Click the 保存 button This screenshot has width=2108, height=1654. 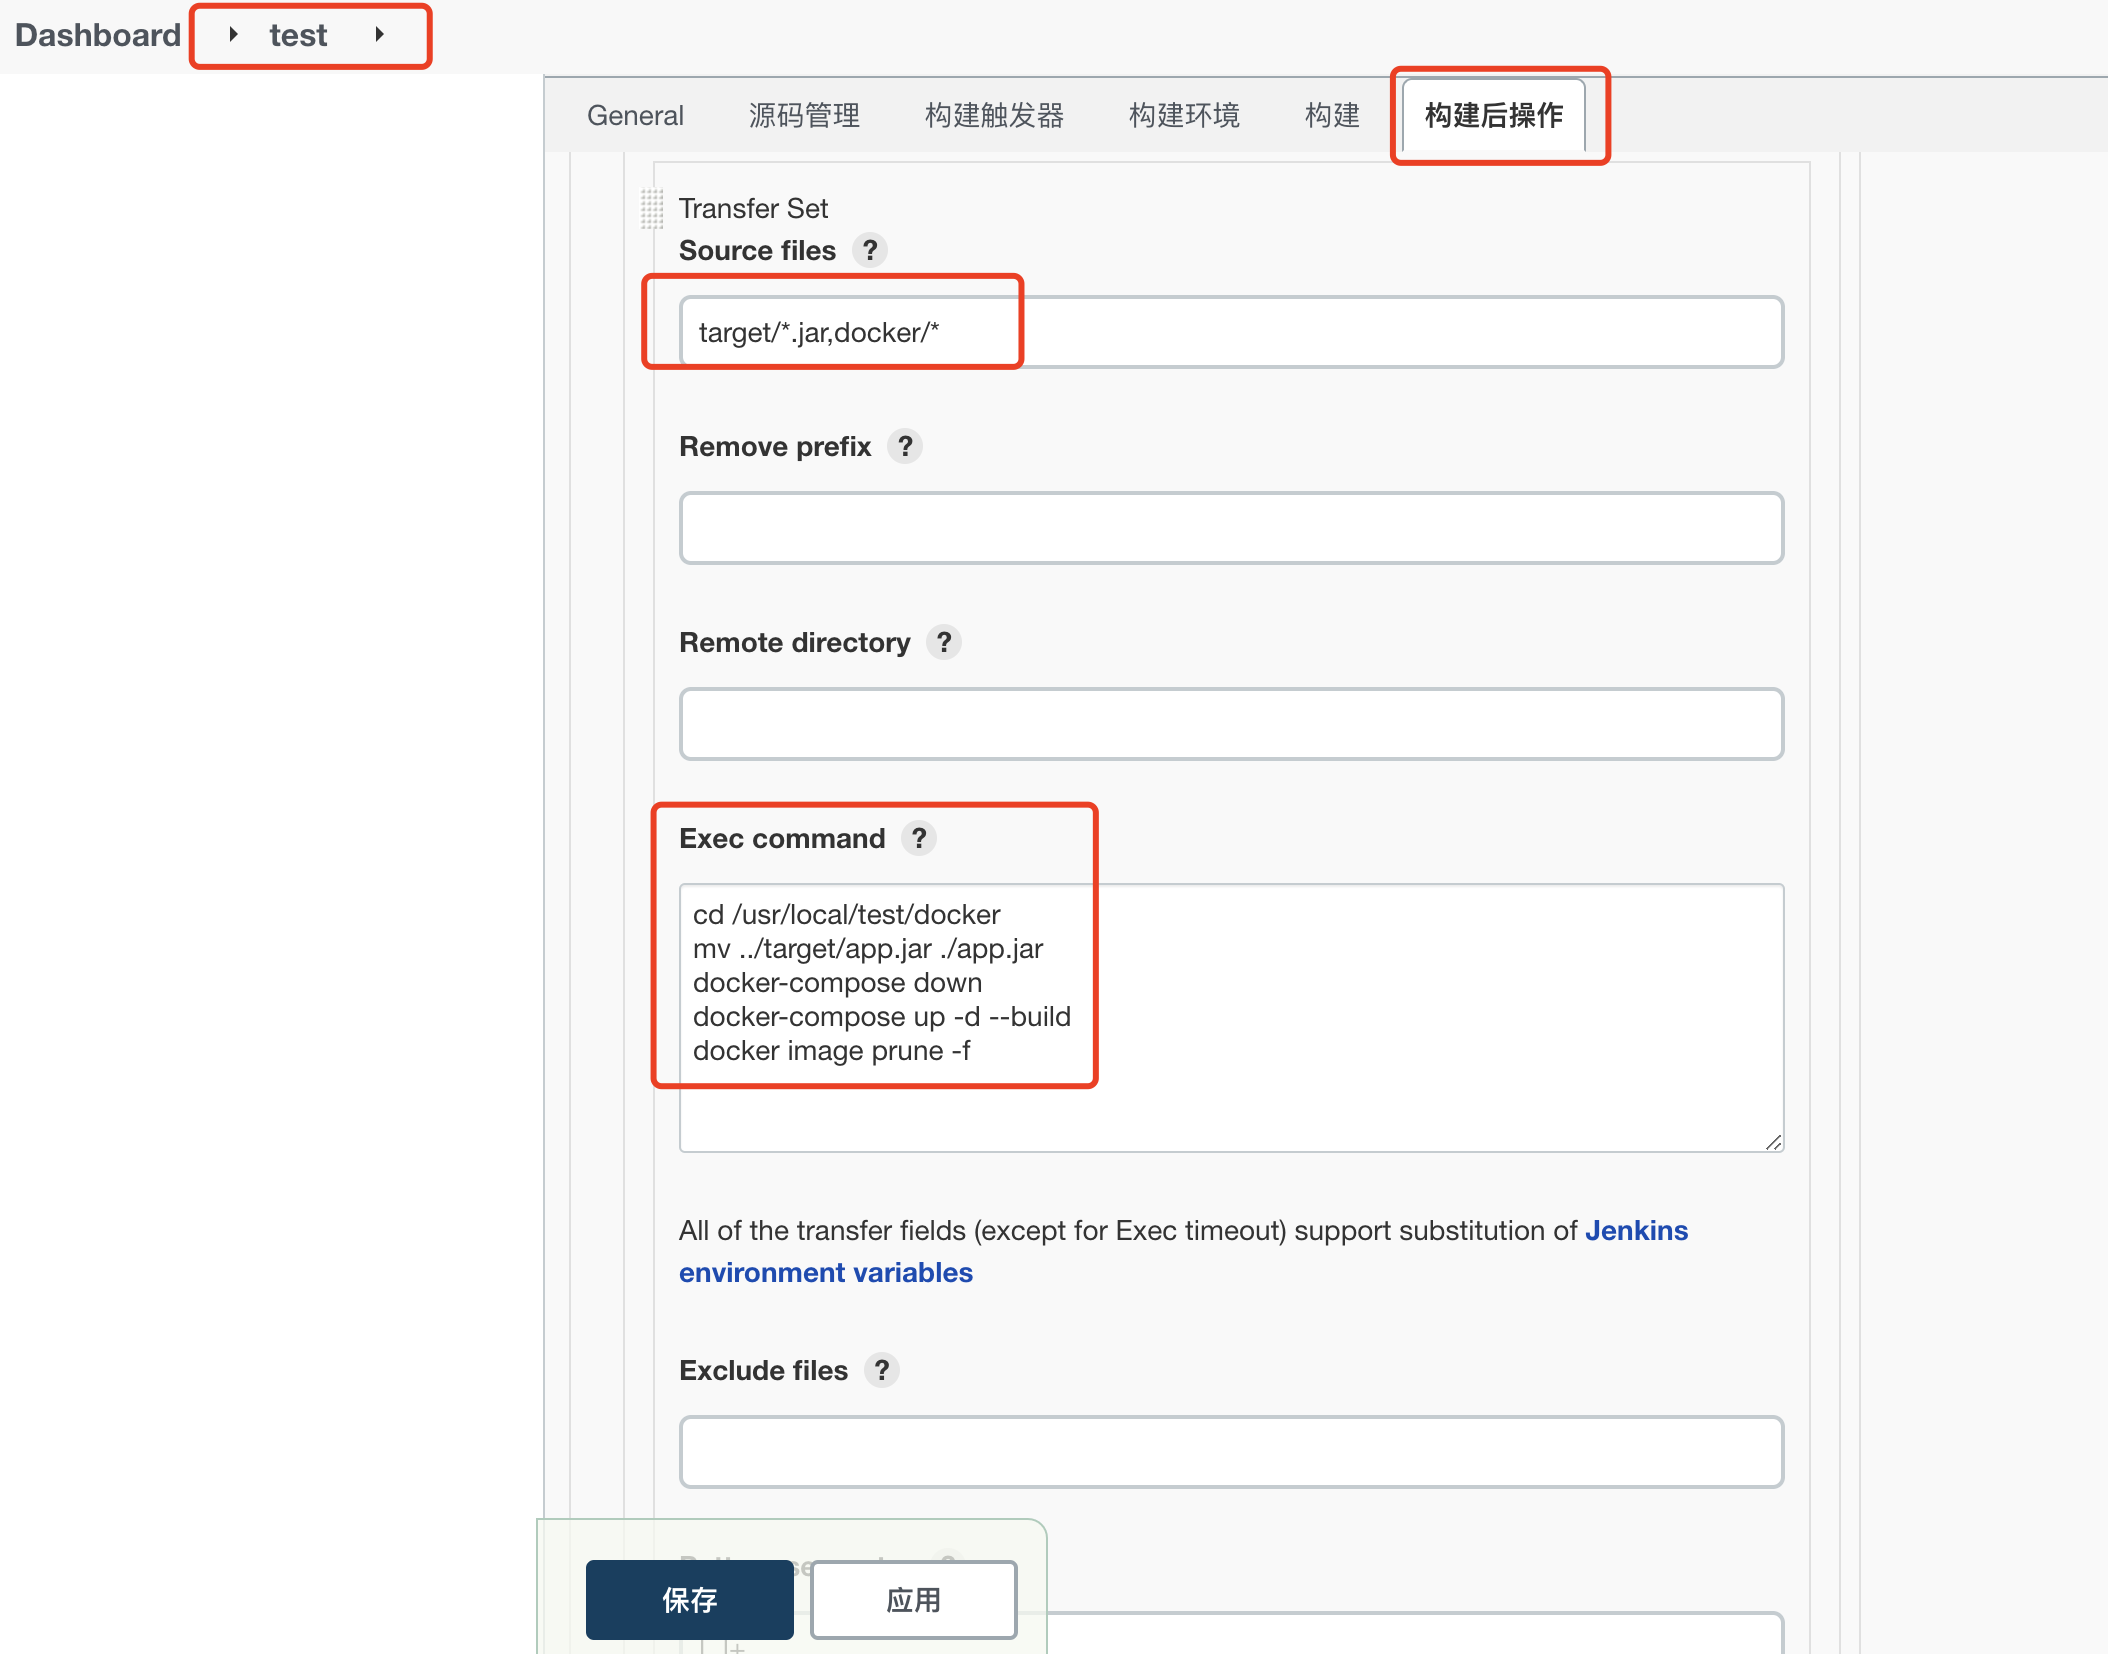[x=689, y=1599]
